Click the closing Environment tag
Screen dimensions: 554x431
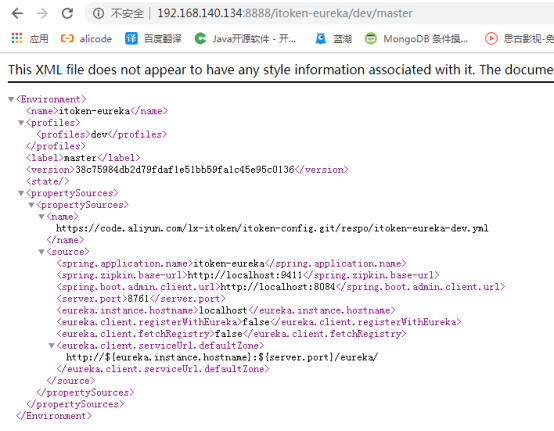pyautogui.click(x=54, y=416)
